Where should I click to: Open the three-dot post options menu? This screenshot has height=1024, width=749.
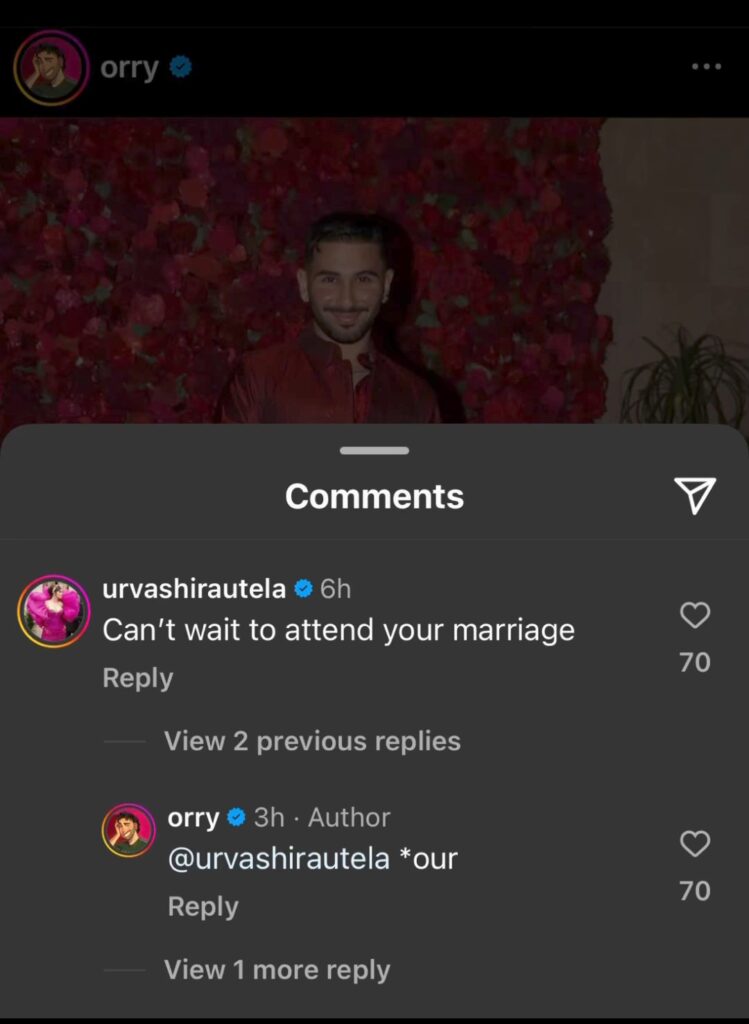coord(707,66)
